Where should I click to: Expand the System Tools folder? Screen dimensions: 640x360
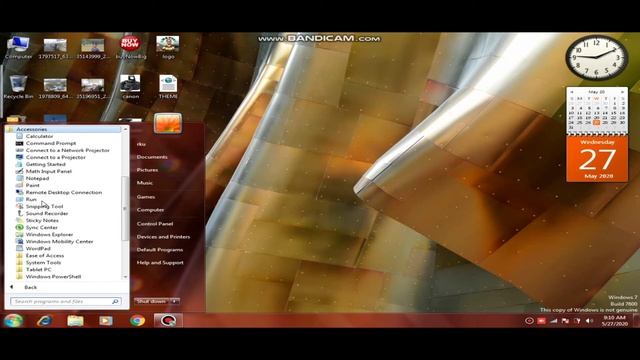pyautogui.click(x=43, y=262)
